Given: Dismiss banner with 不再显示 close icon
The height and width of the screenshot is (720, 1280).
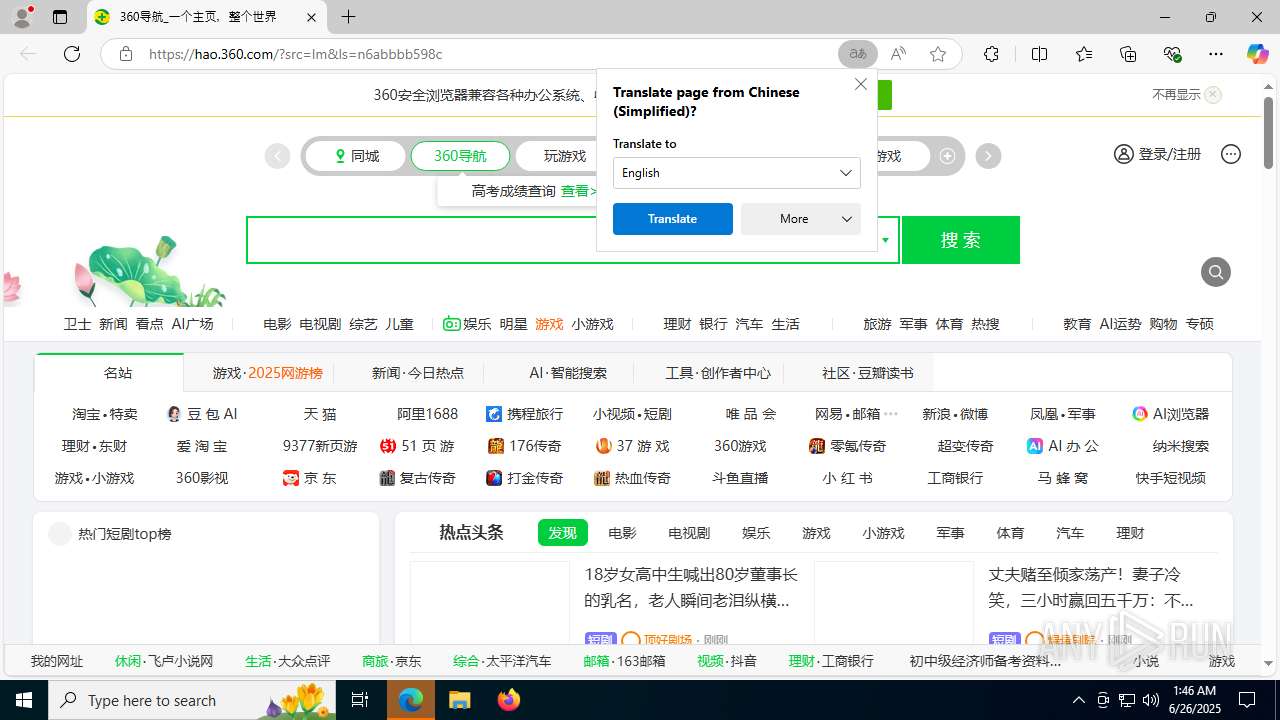Looking at the screenshot, I should click(1213, 95).
